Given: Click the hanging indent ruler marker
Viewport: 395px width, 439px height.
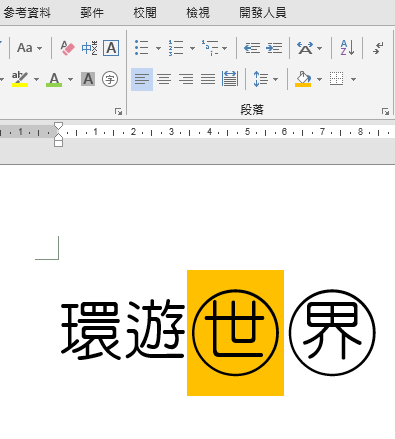Looking at the screenshot, I should tap(58, 137).
